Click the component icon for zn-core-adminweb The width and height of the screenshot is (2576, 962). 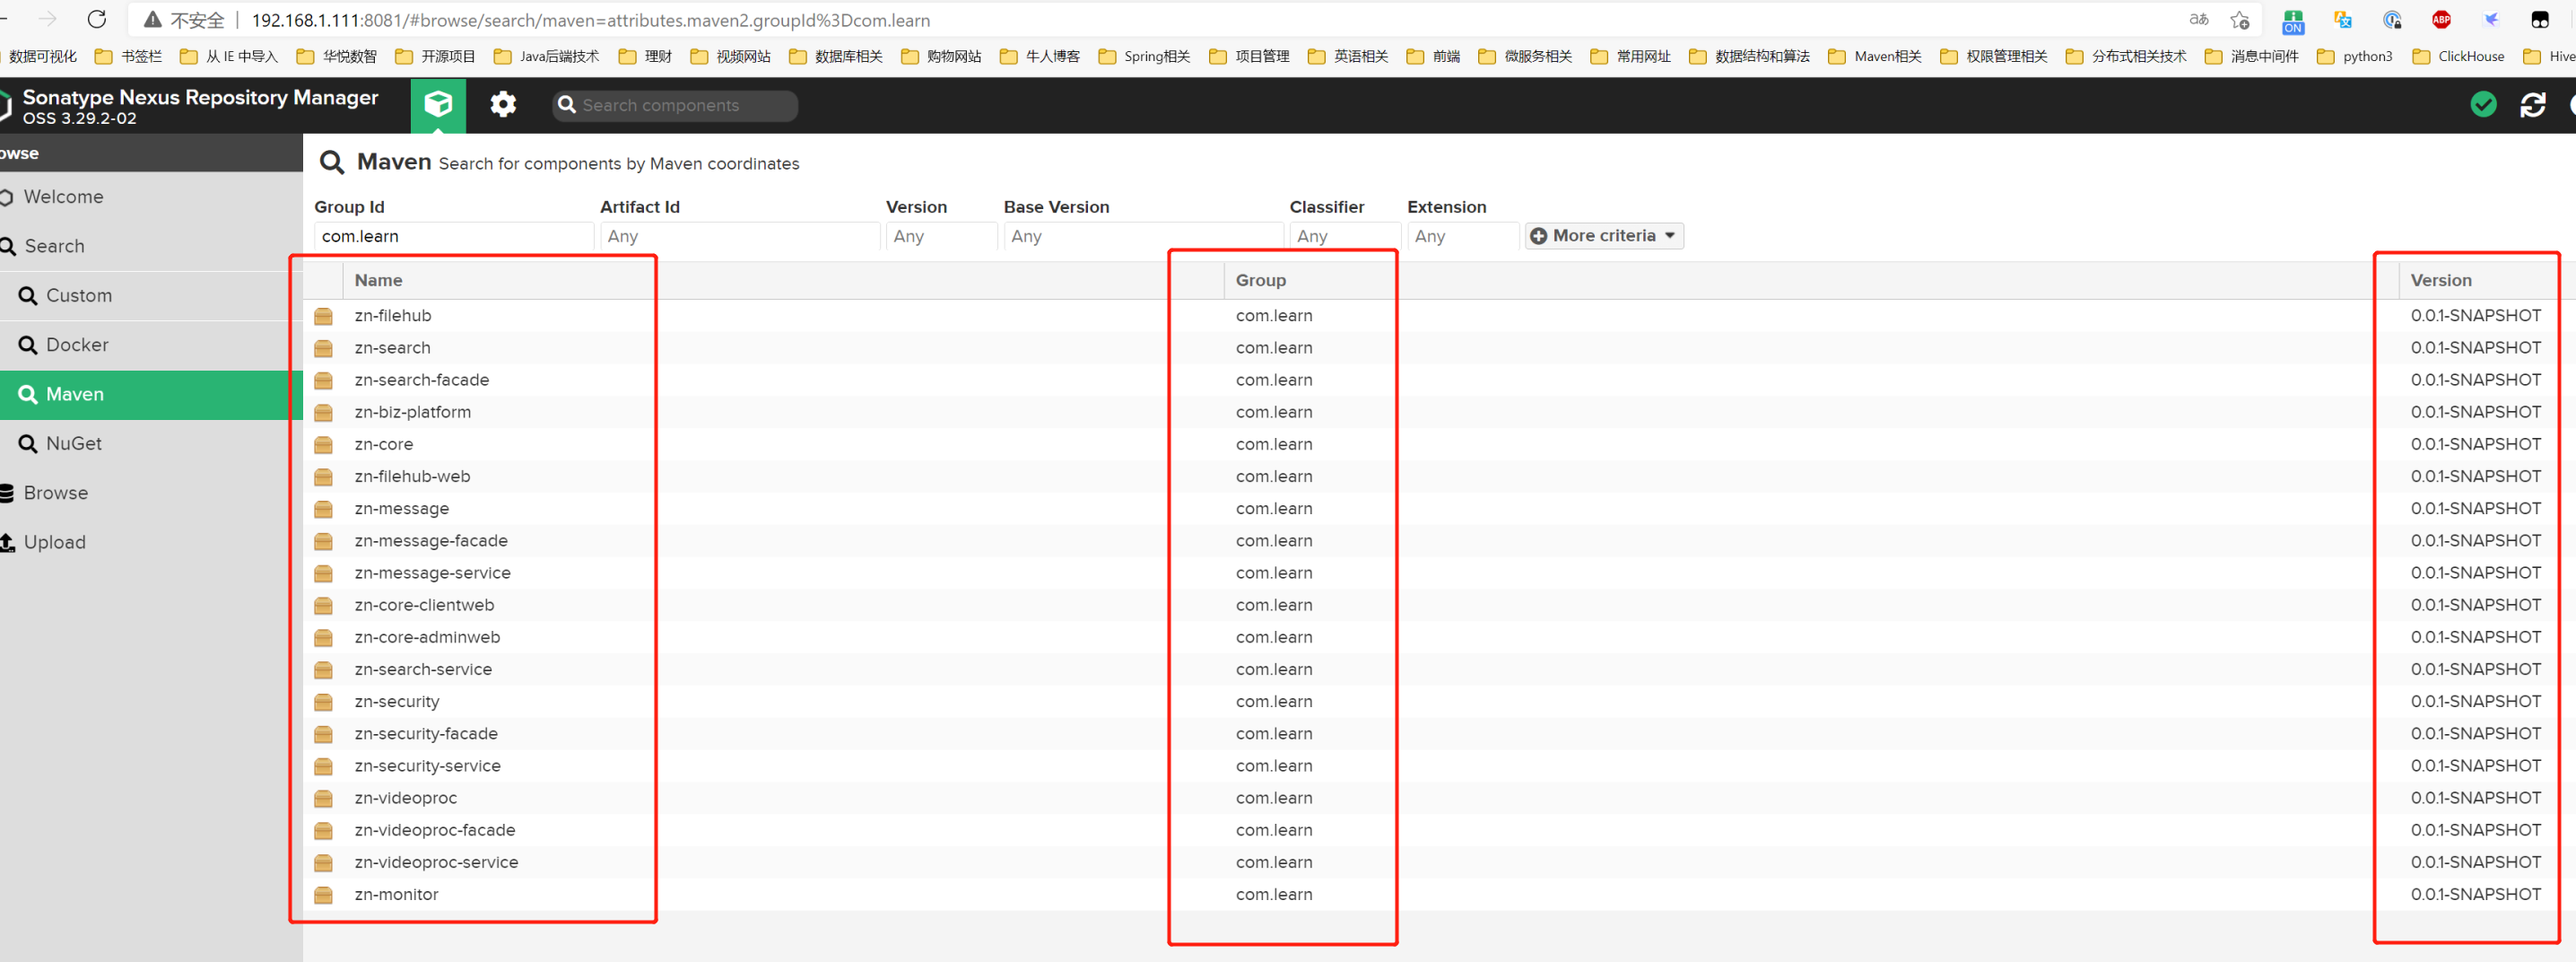(323, 637)
